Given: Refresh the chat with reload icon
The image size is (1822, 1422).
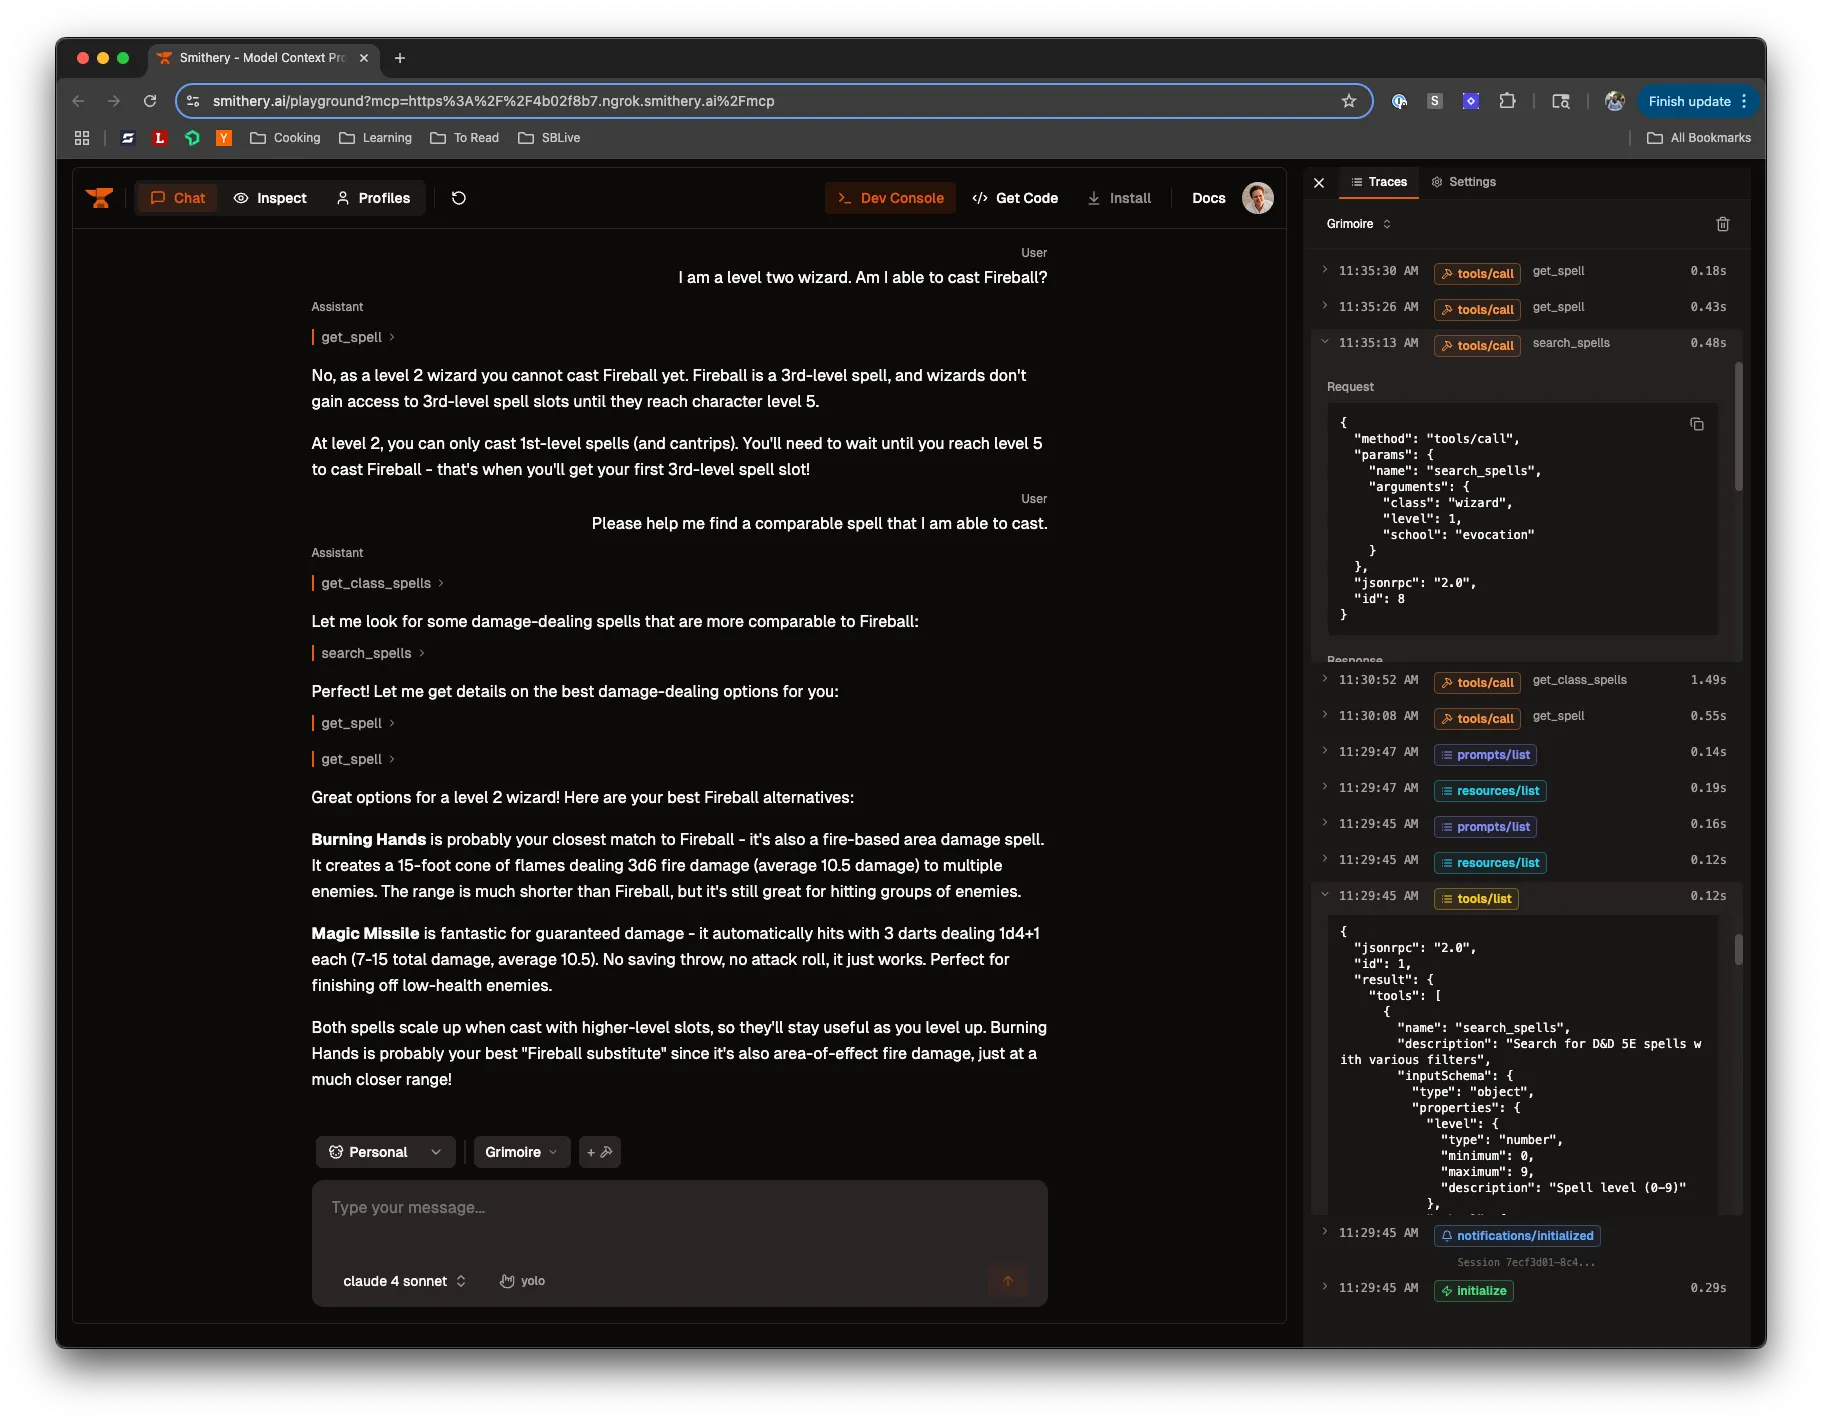Looking at the screenshot, I should (x=459, y=198).
